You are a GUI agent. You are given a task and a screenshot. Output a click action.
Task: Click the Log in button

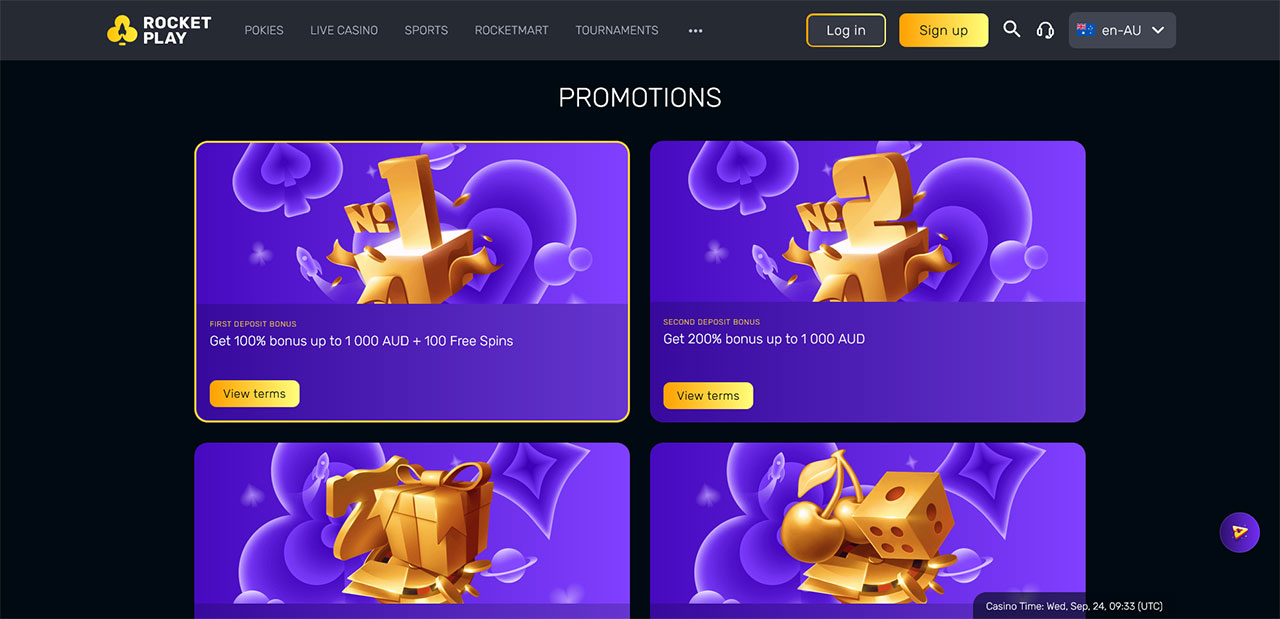846,30
